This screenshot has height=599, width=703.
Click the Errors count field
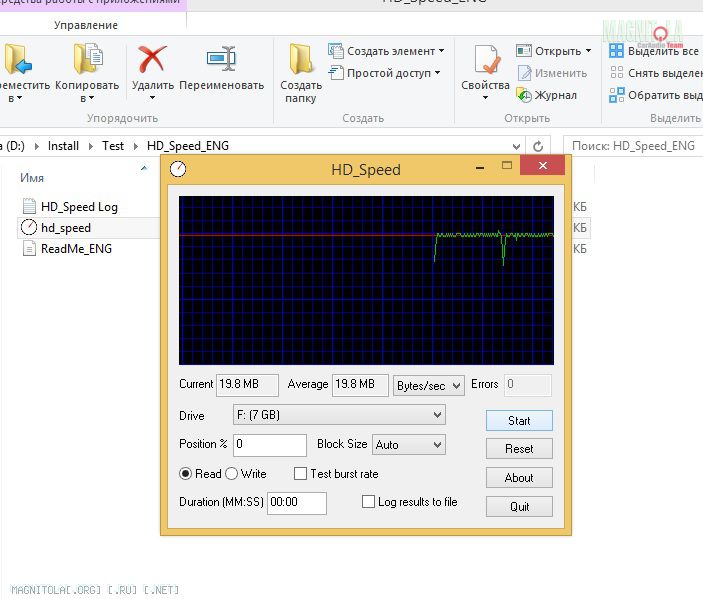pyautogui.click(x=528, y=385)
